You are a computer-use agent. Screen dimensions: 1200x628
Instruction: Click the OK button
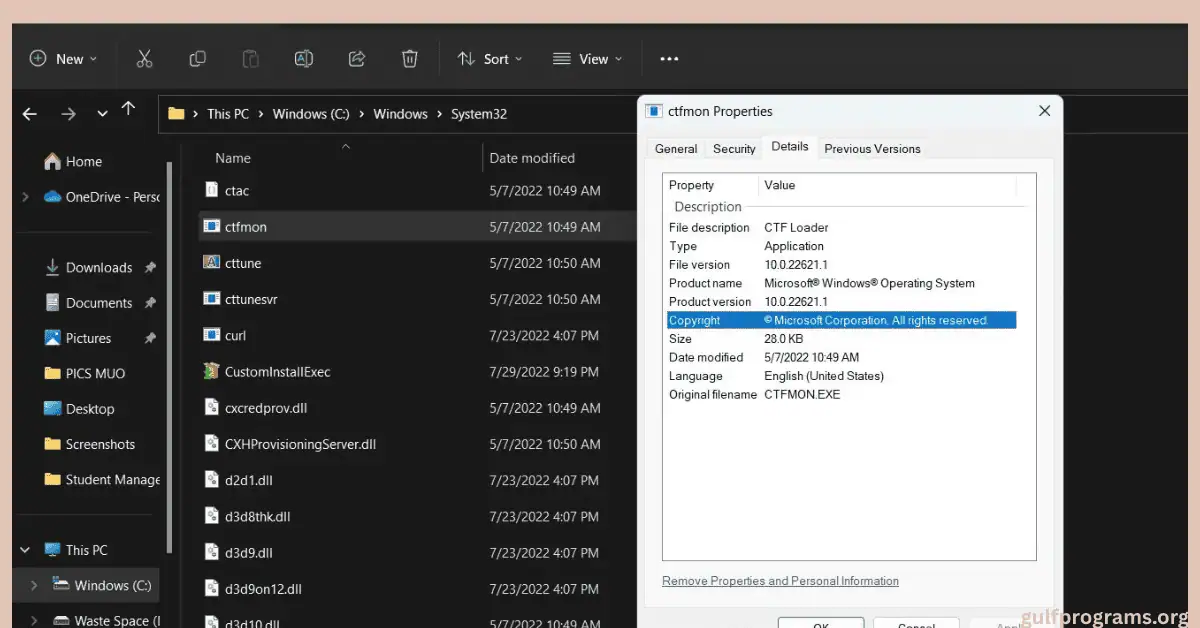820,622
